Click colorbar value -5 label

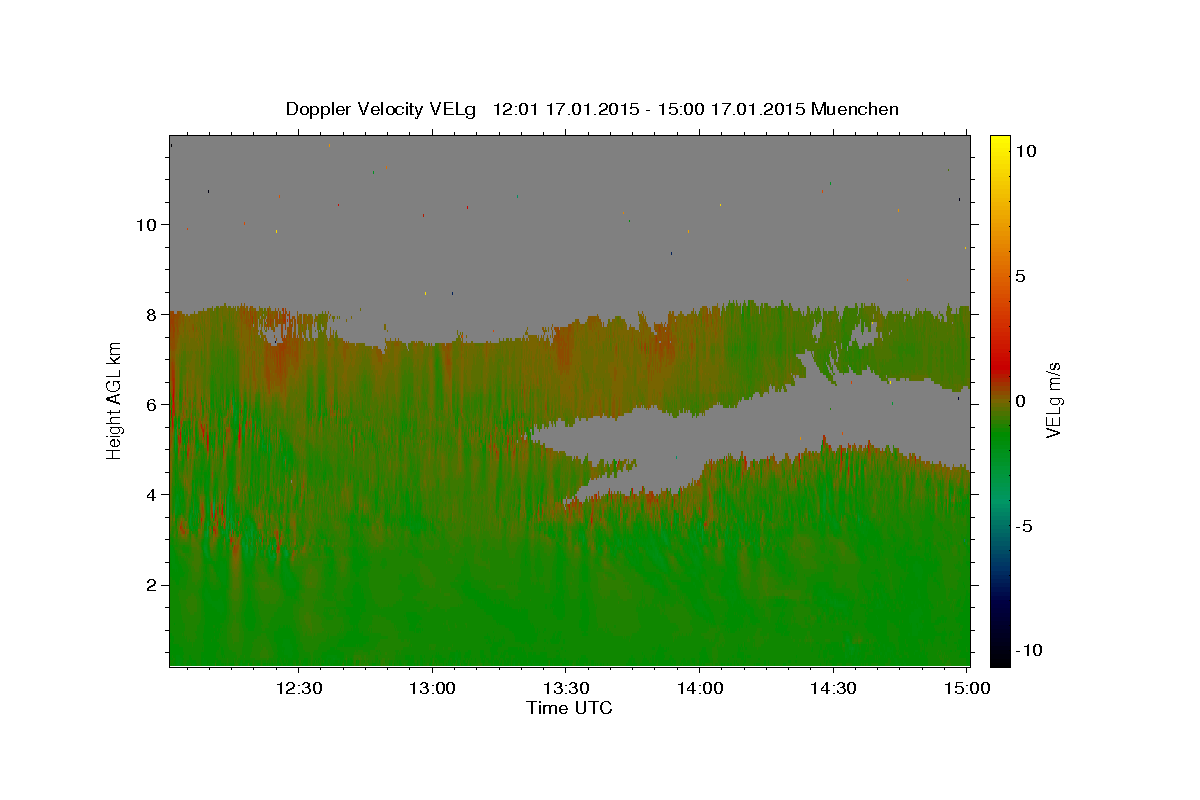pyautogui.click(x=1026, y=526)
